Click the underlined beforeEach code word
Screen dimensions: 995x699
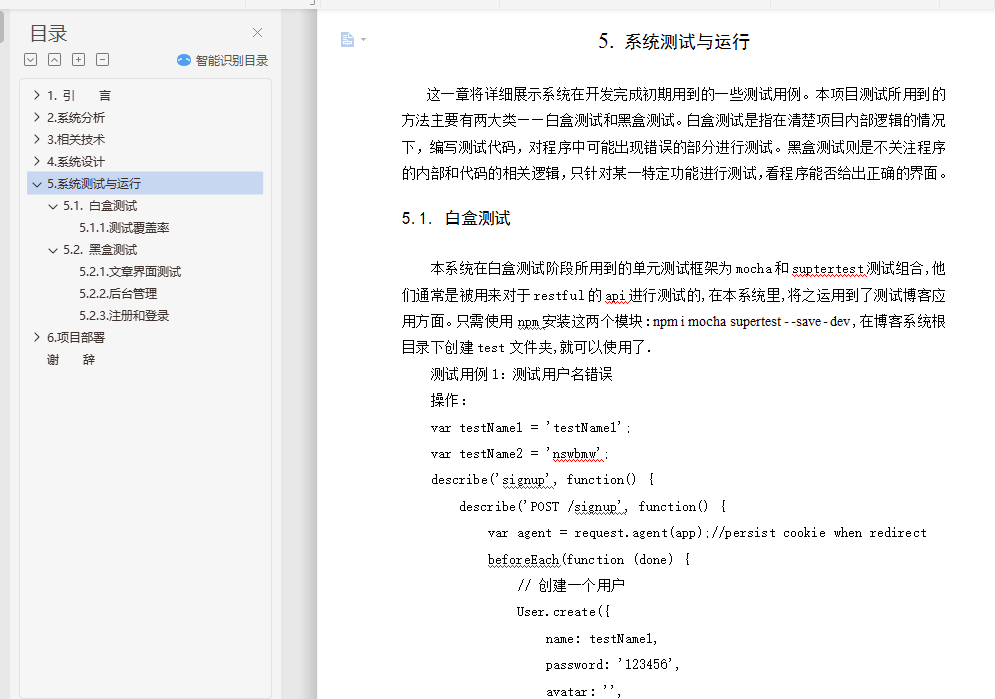pyautogui.click(x=524, y=559)
